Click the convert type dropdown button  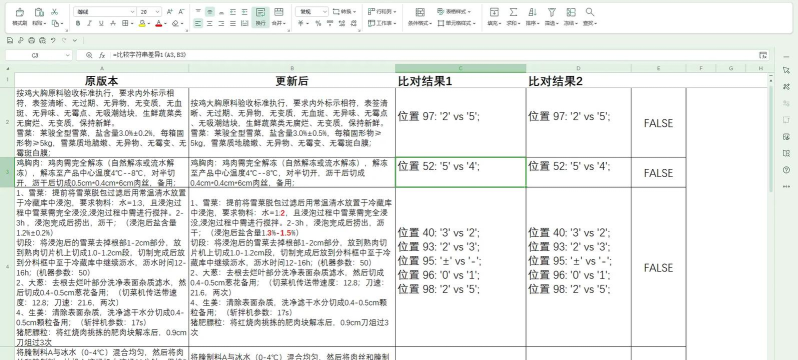pyautogui.click(x=345, y=11)
